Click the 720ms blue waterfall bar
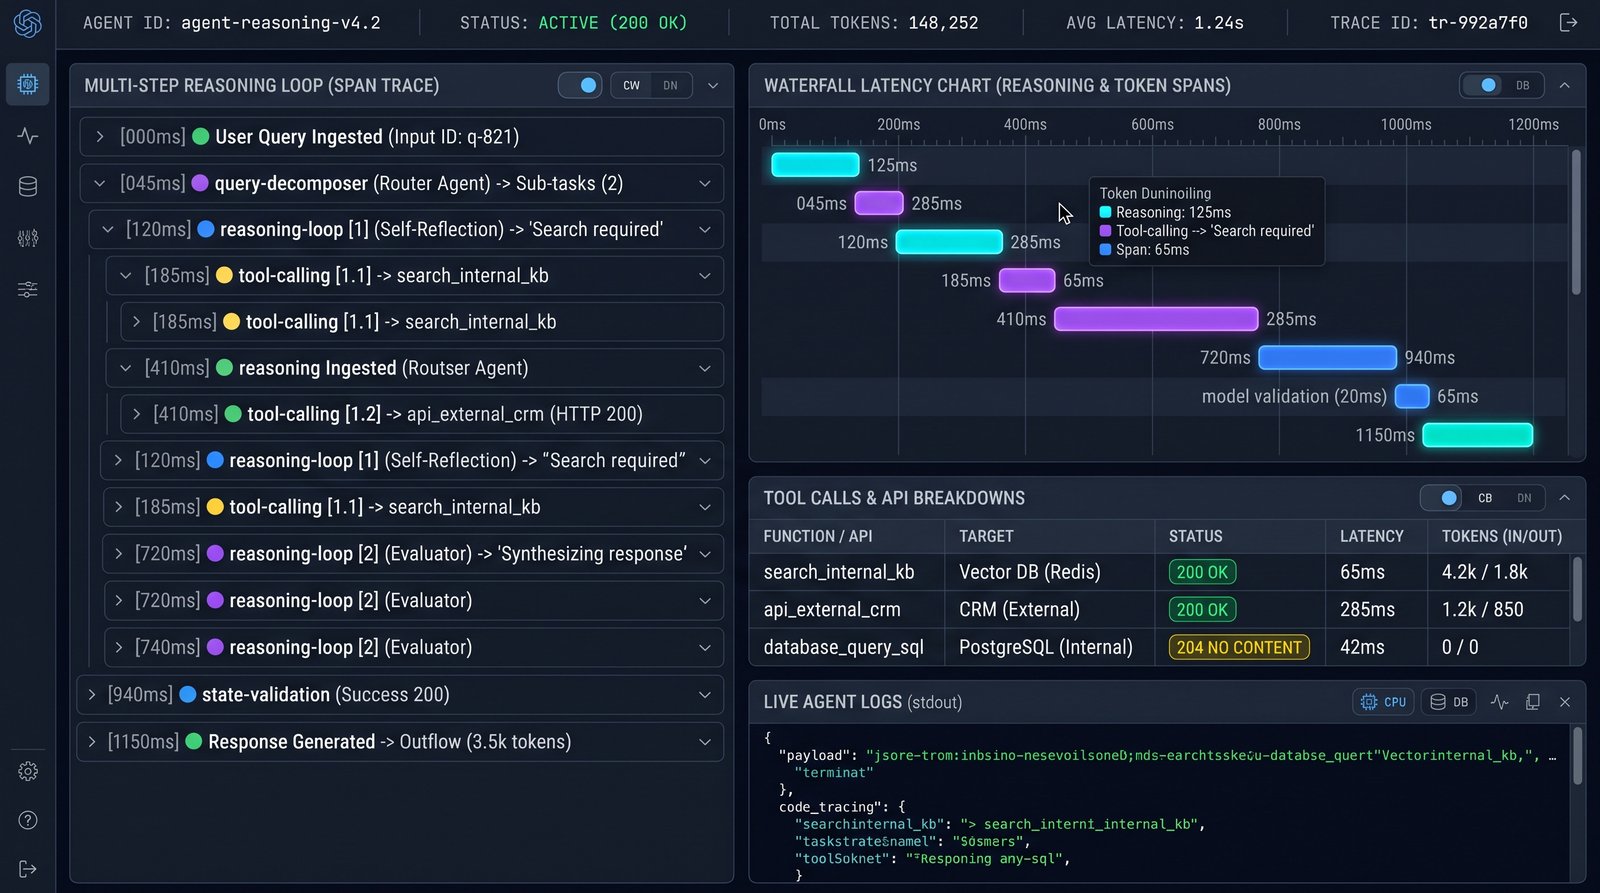This screenshot has height=893, width=1600. tap(1327, 357)
